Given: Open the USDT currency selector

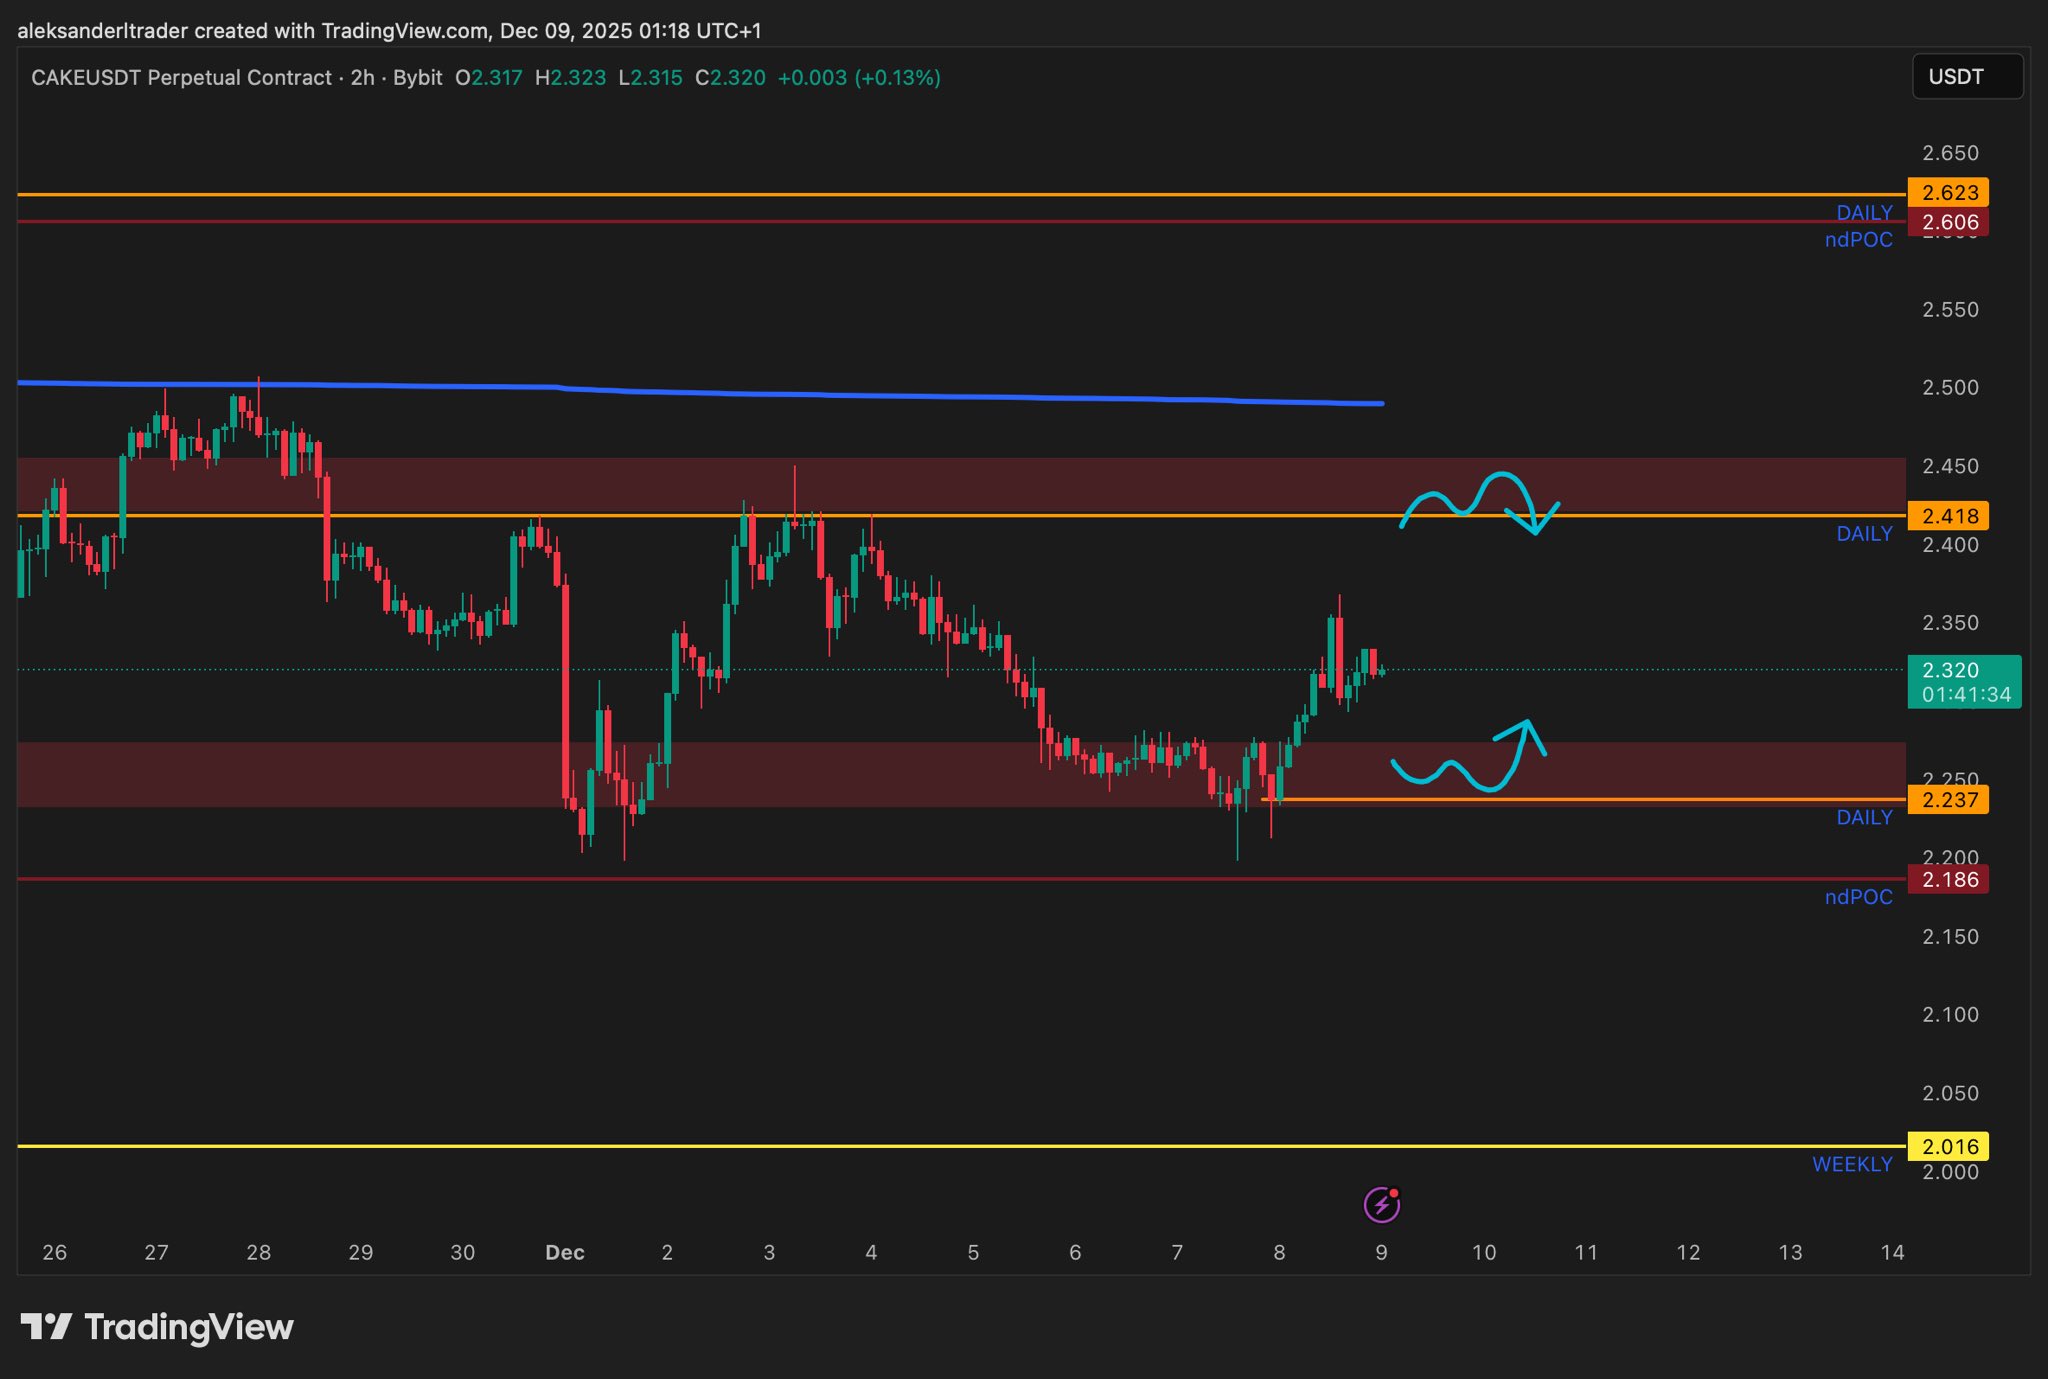Looking at the screenshot, I should coord(1966,77).
